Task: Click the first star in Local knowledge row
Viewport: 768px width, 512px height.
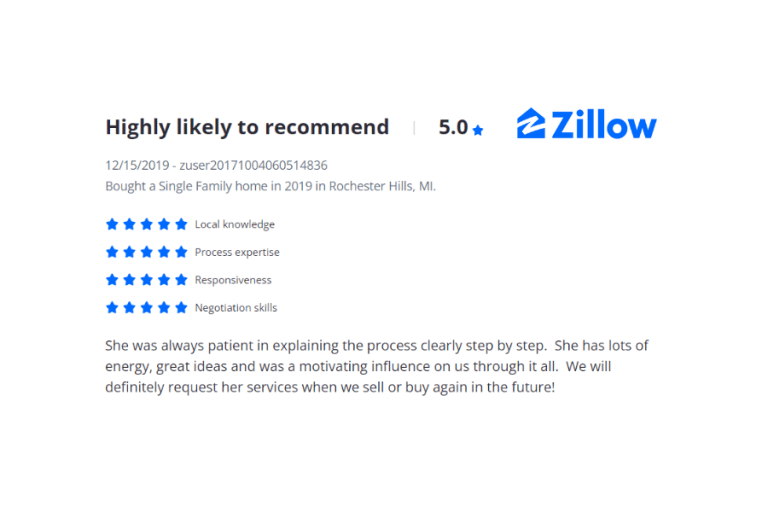Action: 112,224
